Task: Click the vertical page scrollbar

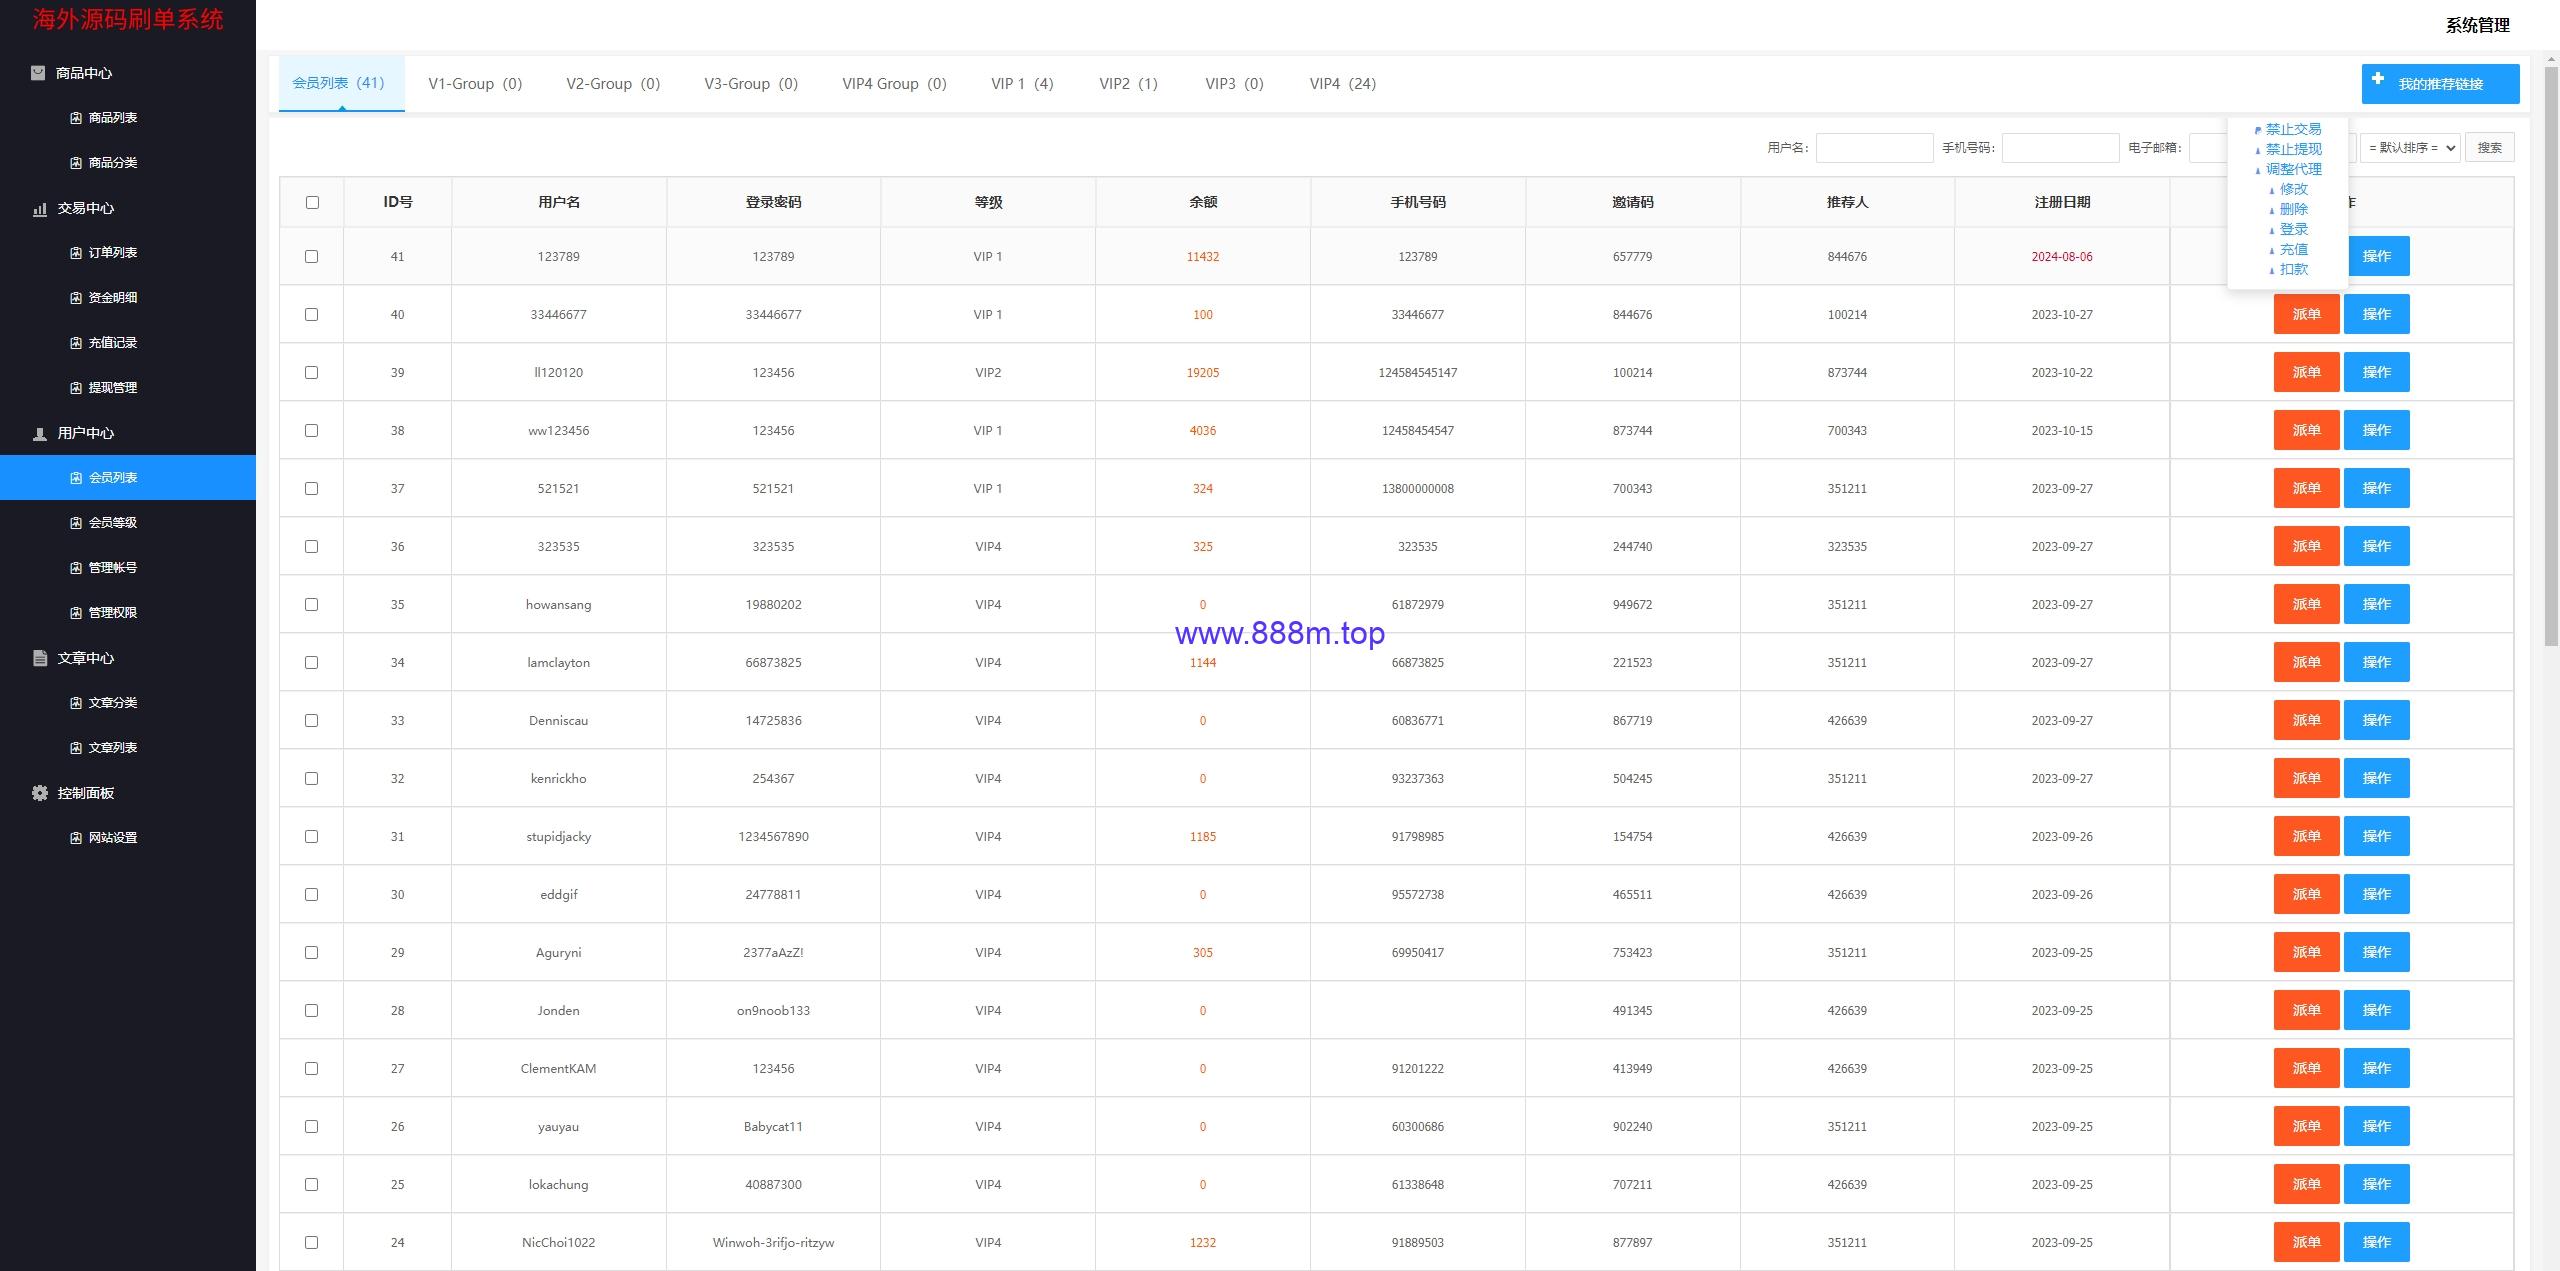Action: (x=2551, y=357)
